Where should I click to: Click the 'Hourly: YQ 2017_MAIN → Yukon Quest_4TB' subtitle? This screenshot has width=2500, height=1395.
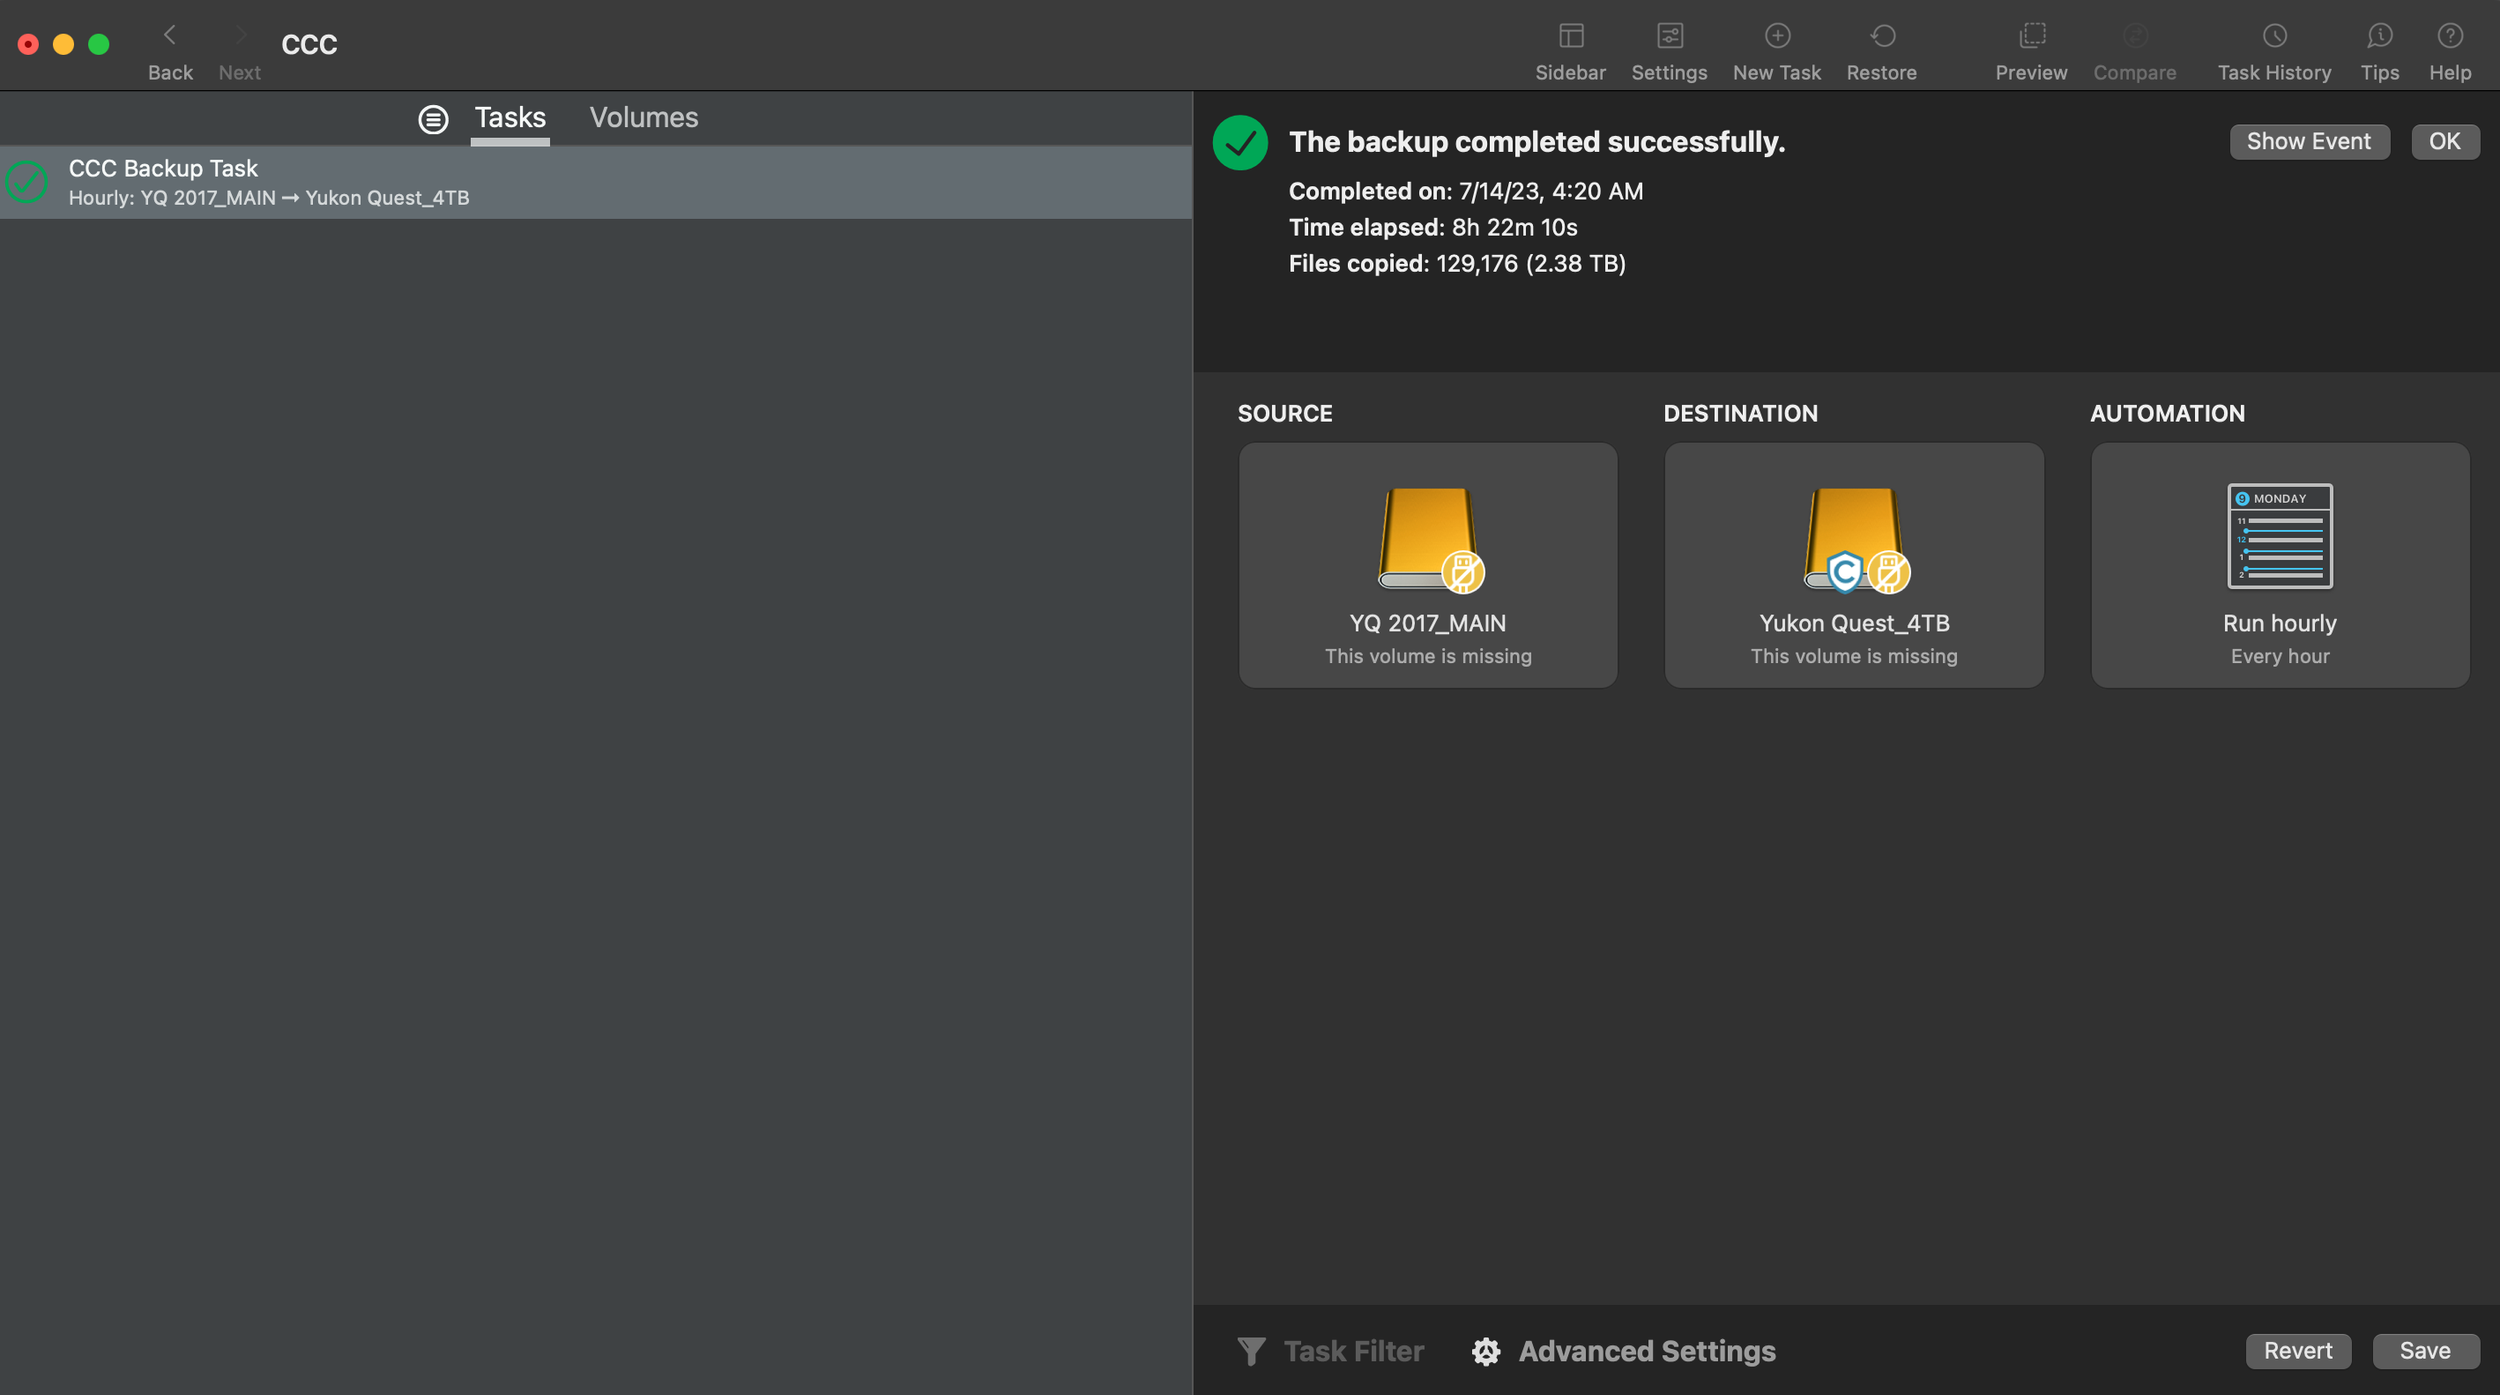pos(269,198)
